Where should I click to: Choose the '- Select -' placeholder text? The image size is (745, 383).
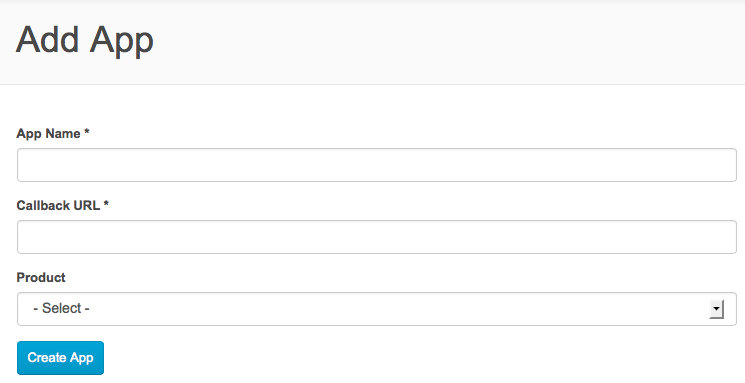[61, 308]
